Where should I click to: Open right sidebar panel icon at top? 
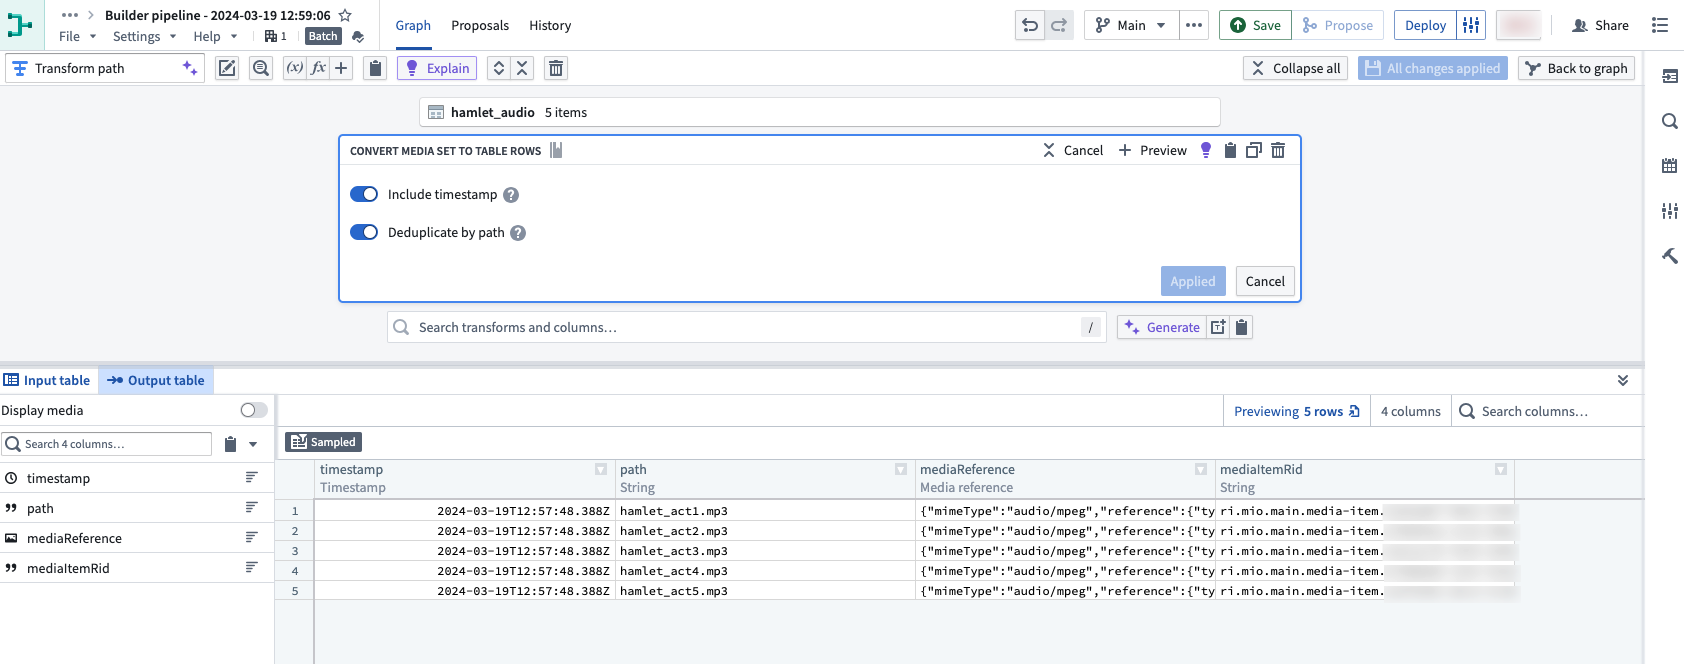pyautogui.click(x=1669, y=76)
